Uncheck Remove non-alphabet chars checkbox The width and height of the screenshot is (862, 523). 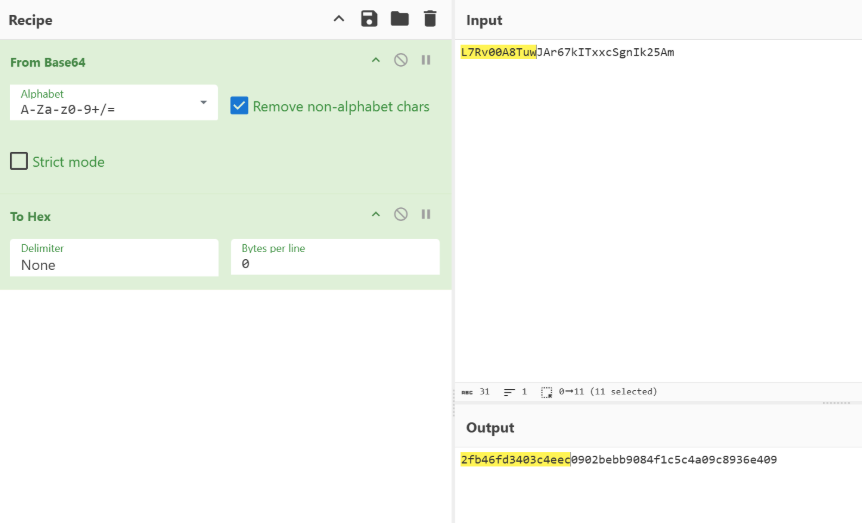tap(240, 106)
